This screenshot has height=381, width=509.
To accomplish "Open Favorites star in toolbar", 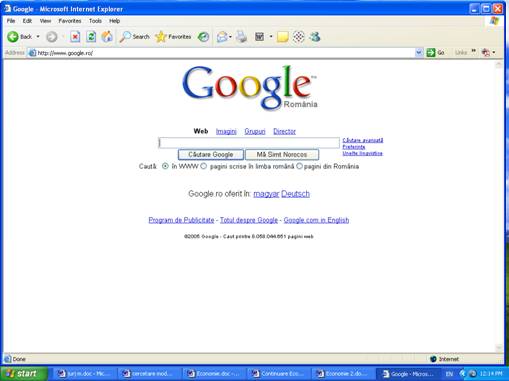I will click(x=161, y=37).
